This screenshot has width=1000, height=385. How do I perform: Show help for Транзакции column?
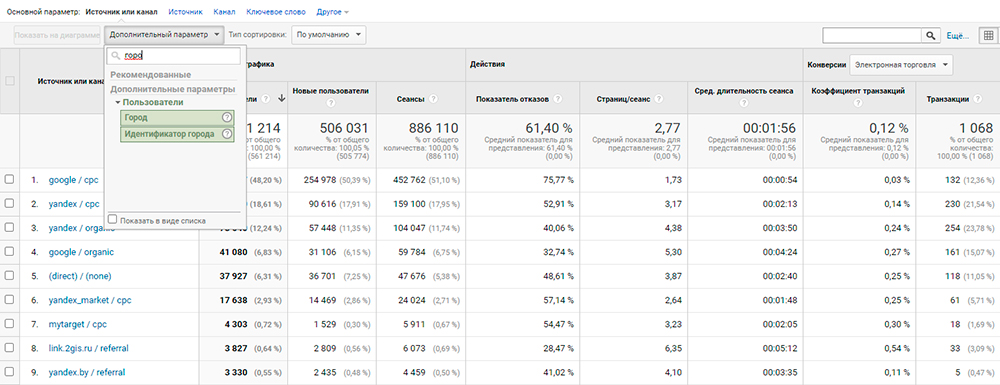[977, 99]
